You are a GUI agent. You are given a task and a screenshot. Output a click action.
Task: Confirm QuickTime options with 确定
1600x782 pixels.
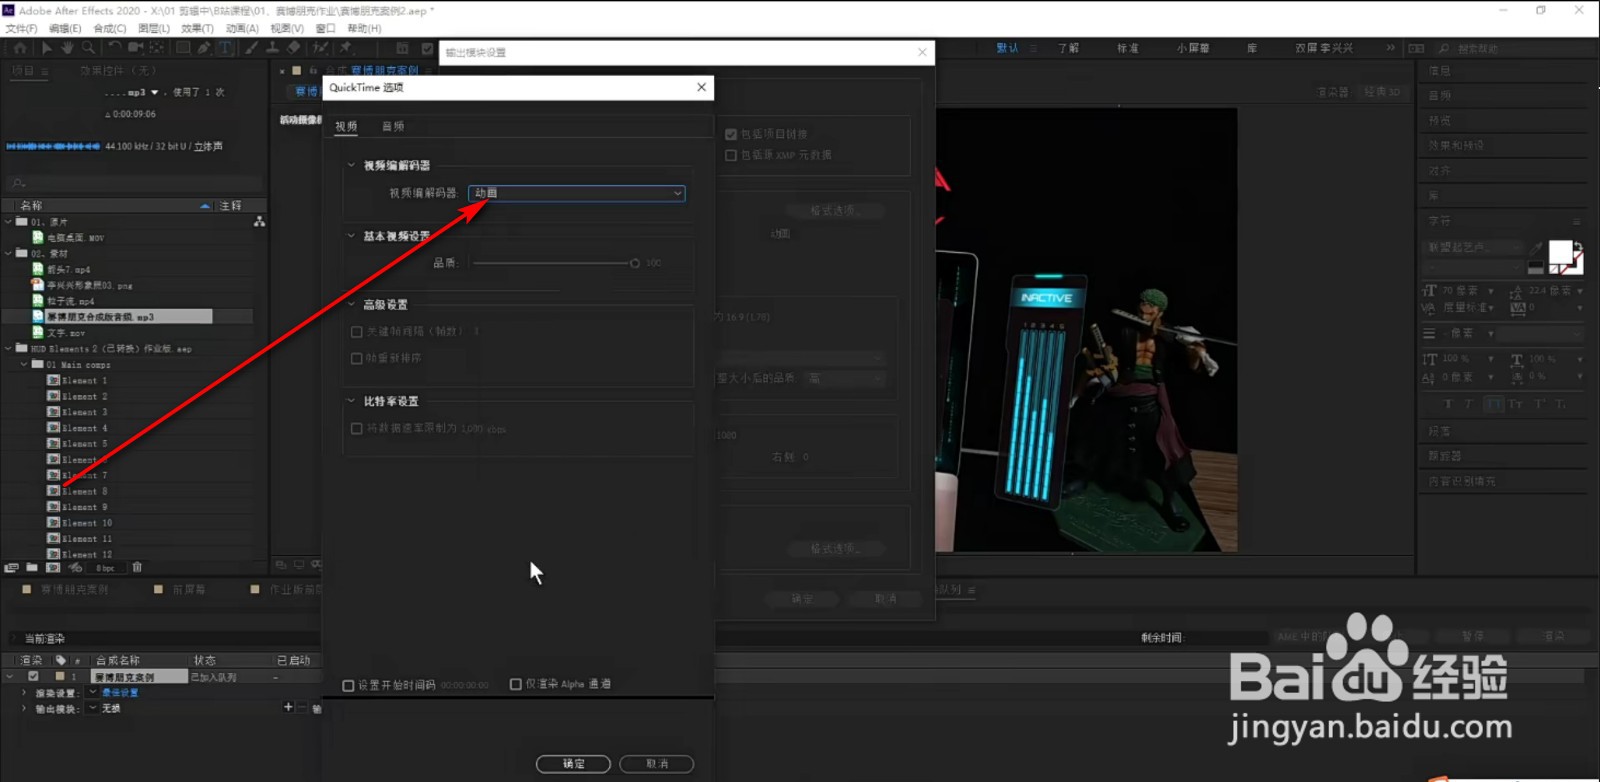[573, 764]
